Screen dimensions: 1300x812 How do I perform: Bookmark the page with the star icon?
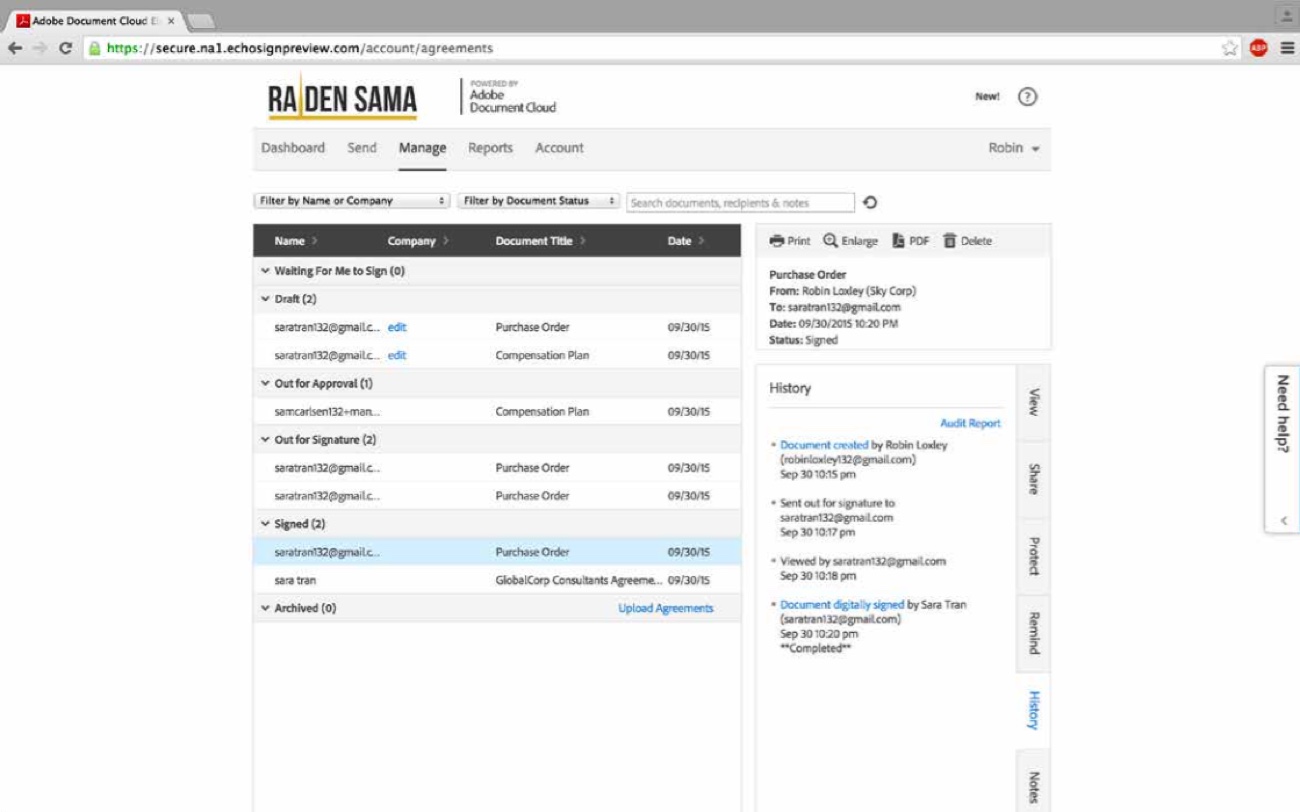coord(1229,48)
